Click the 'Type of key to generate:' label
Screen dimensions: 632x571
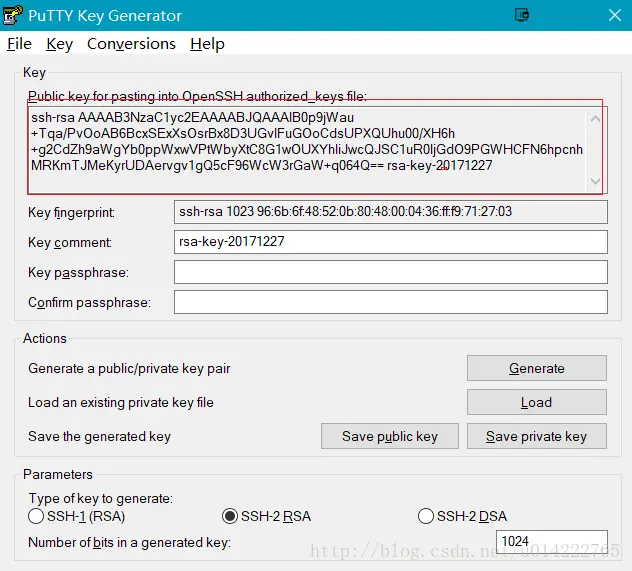click(100, 498)
